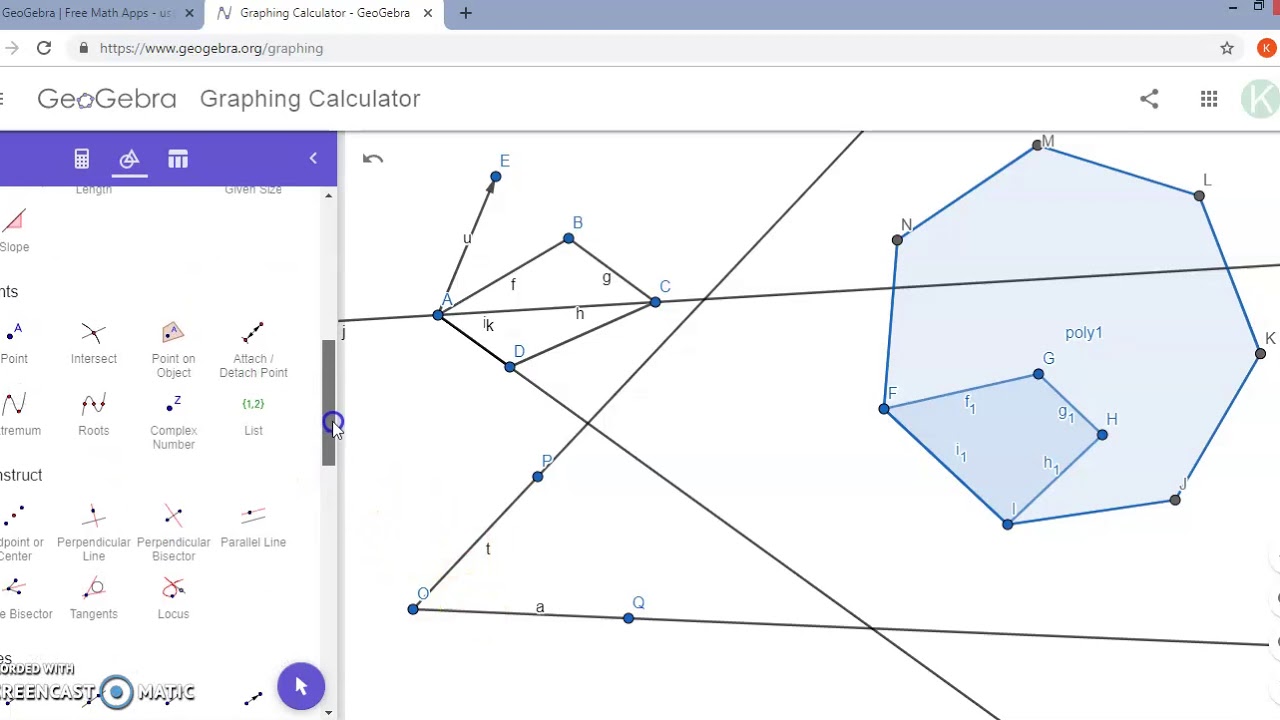Open the GeoGebra apps grid
This screenshot has height=720, width=1280.
1209,98
